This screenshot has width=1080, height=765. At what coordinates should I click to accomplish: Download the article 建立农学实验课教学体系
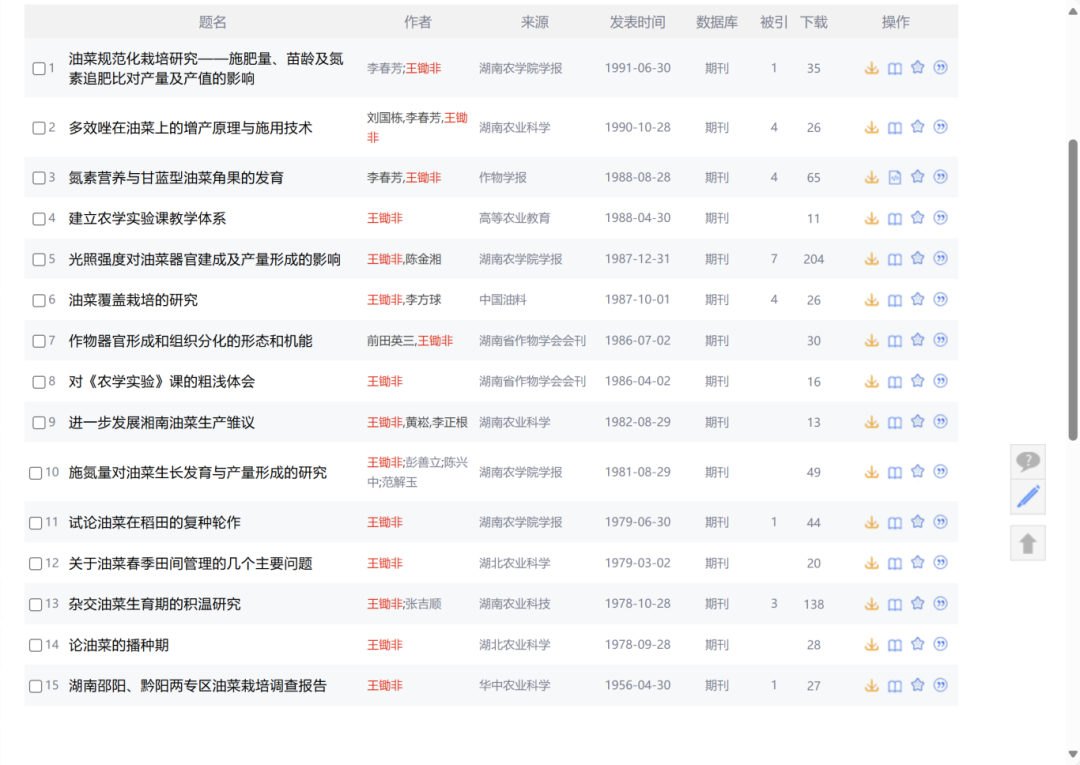point(871,217)
